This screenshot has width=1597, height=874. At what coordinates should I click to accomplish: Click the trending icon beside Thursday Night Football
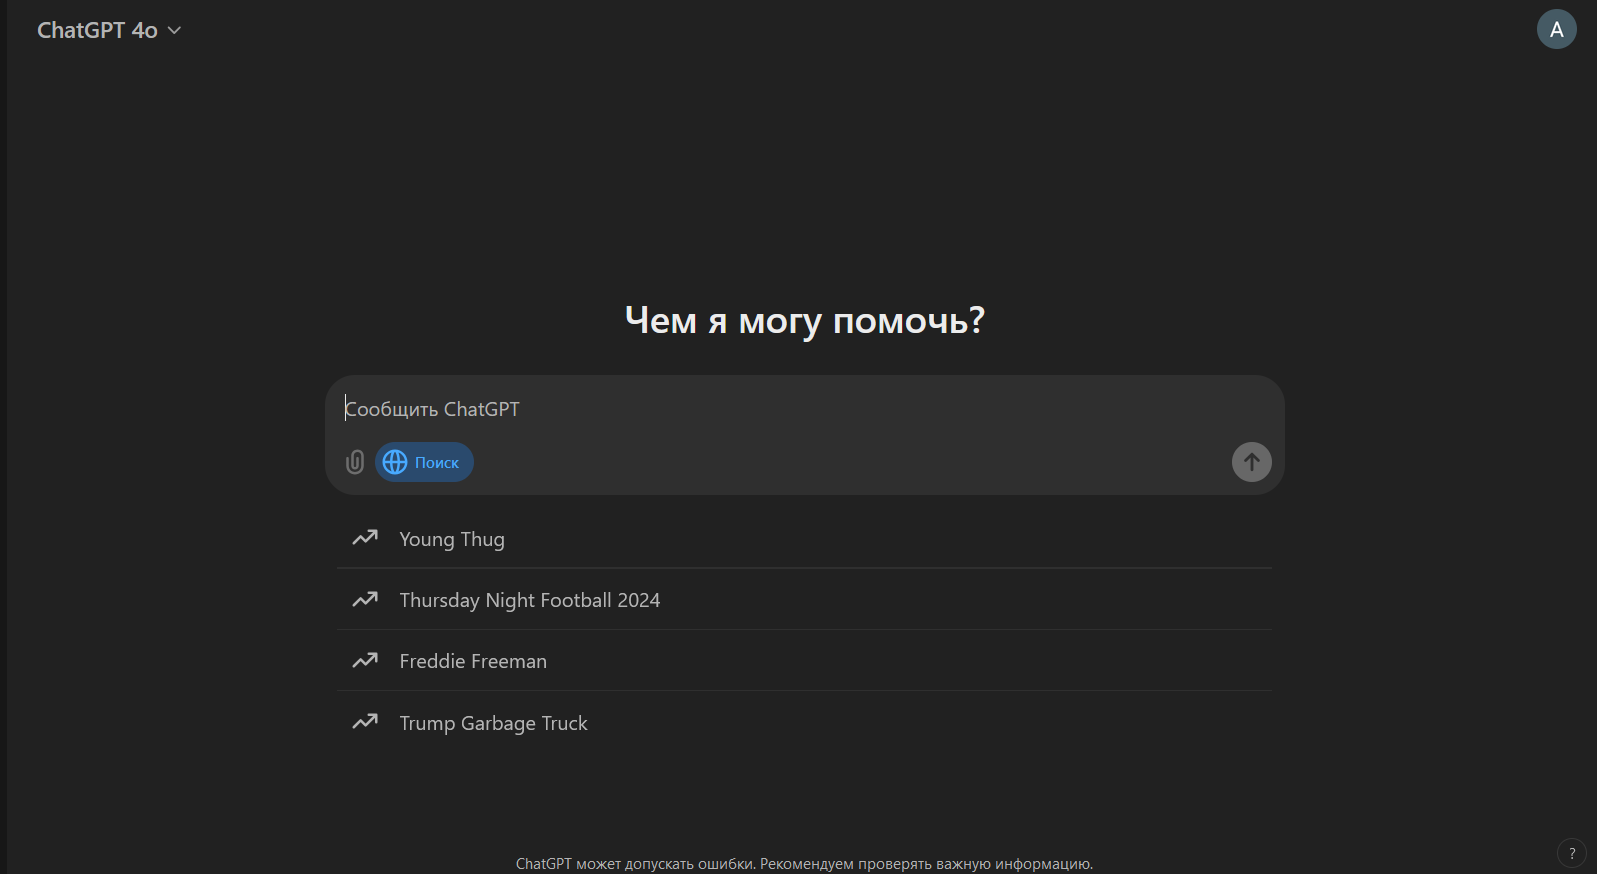pos(365,599)
